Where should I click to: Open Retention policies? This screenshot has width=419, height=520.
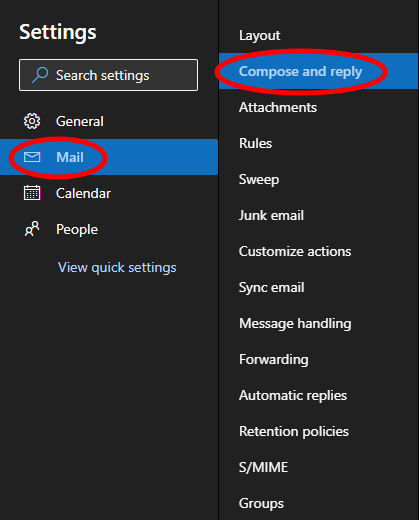(x=318, y=431)
